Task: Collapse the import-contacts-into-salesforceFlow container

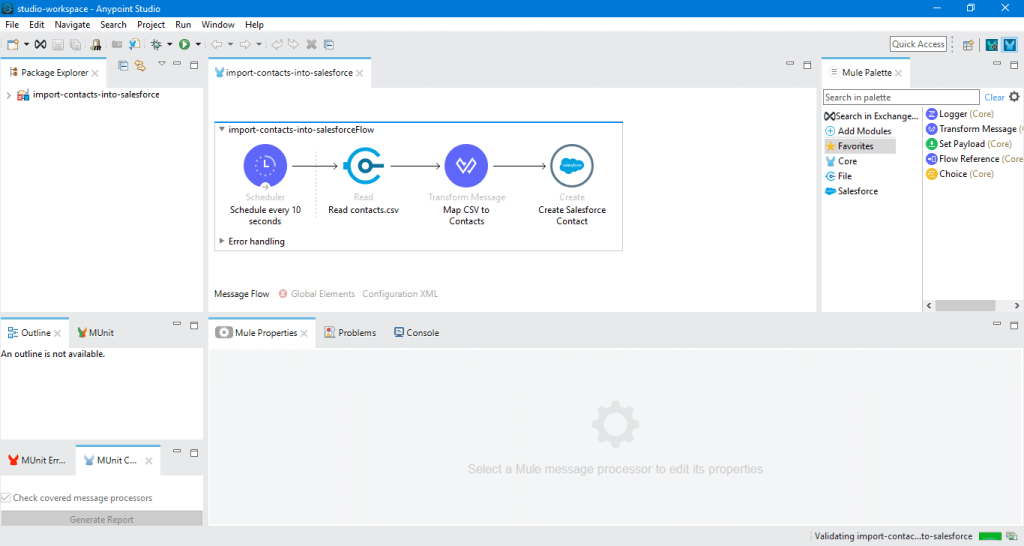Action: (x=221, y=130)
